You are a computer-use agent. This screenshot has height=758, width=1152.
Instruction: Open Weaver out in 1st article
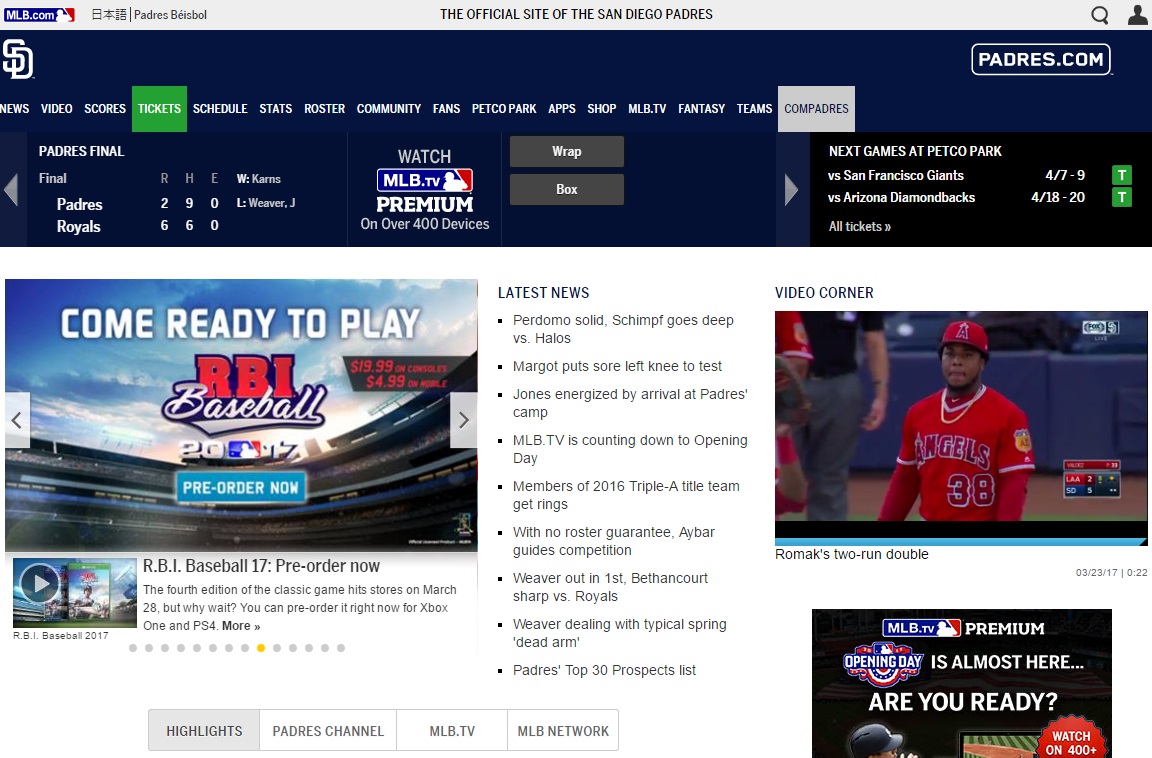tap(611, 587)
